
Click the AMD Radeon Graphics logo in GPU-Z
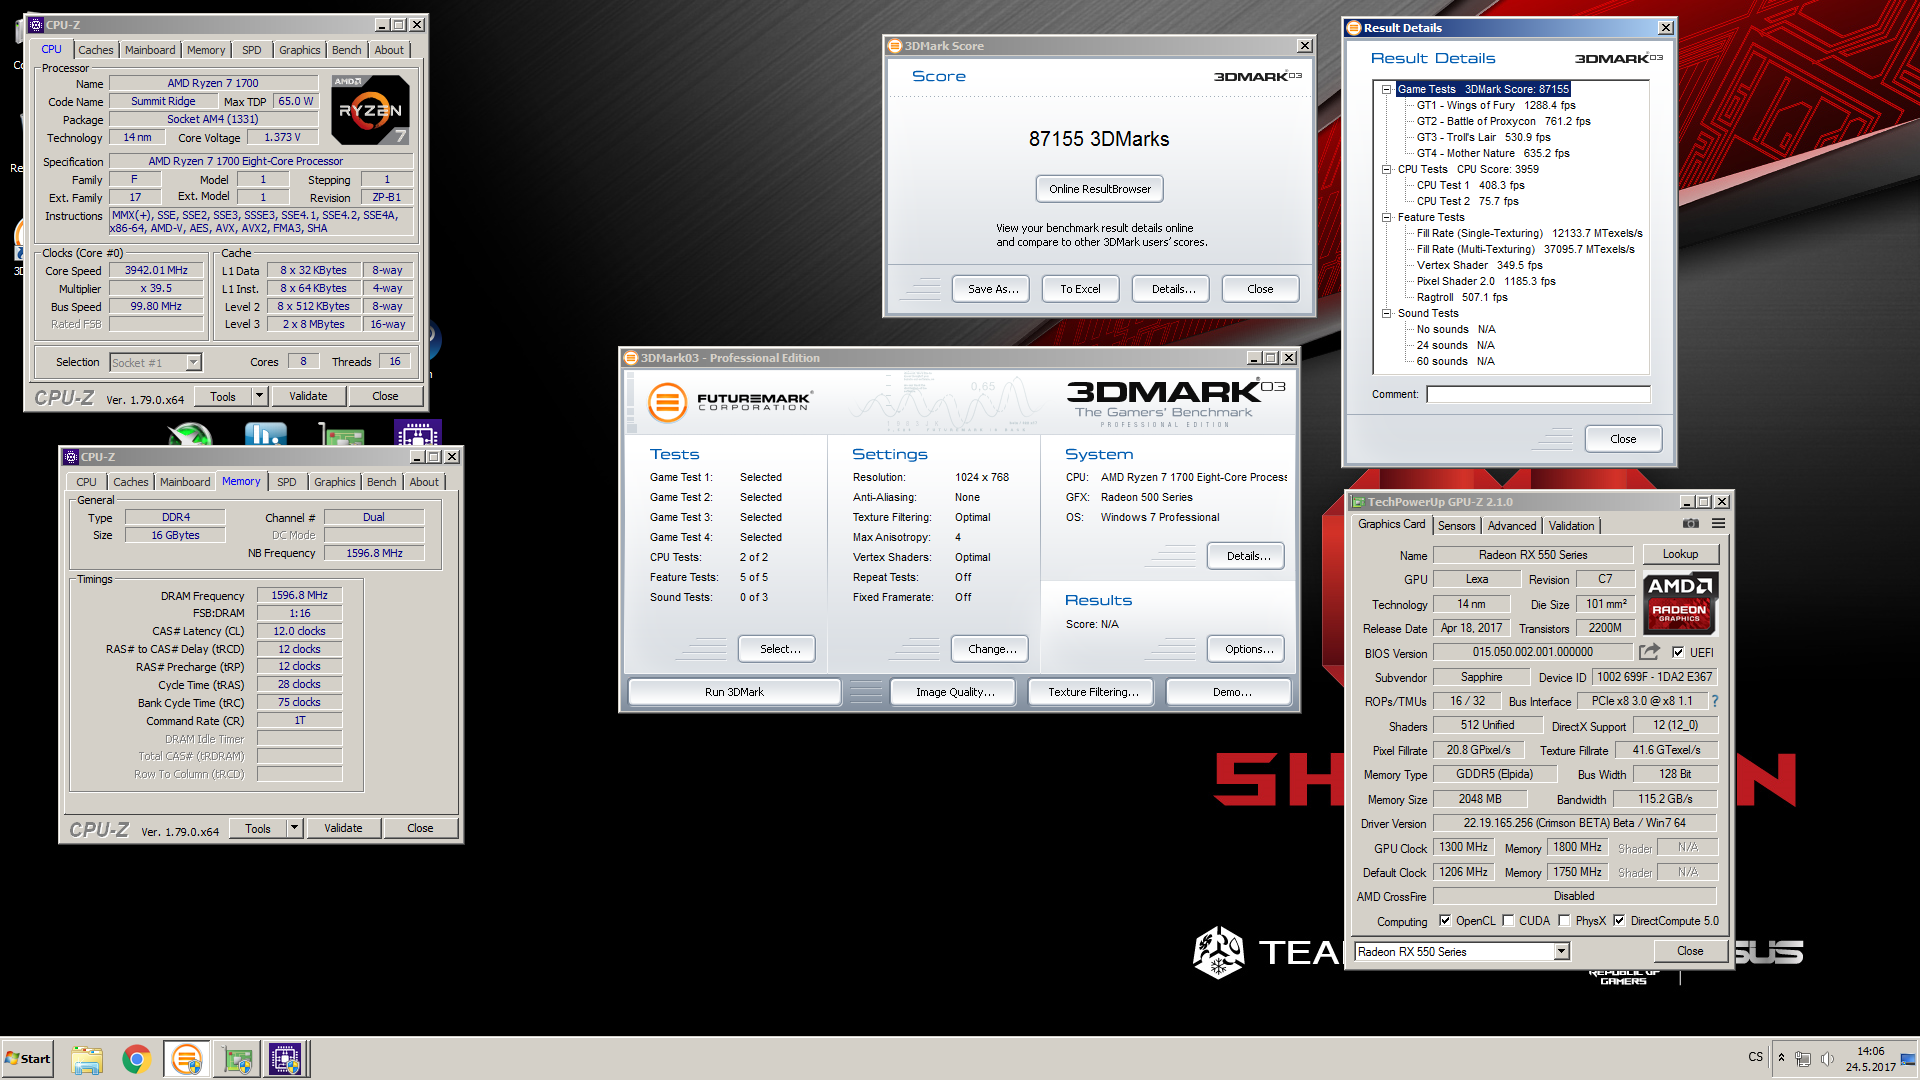pos(1680,603)
